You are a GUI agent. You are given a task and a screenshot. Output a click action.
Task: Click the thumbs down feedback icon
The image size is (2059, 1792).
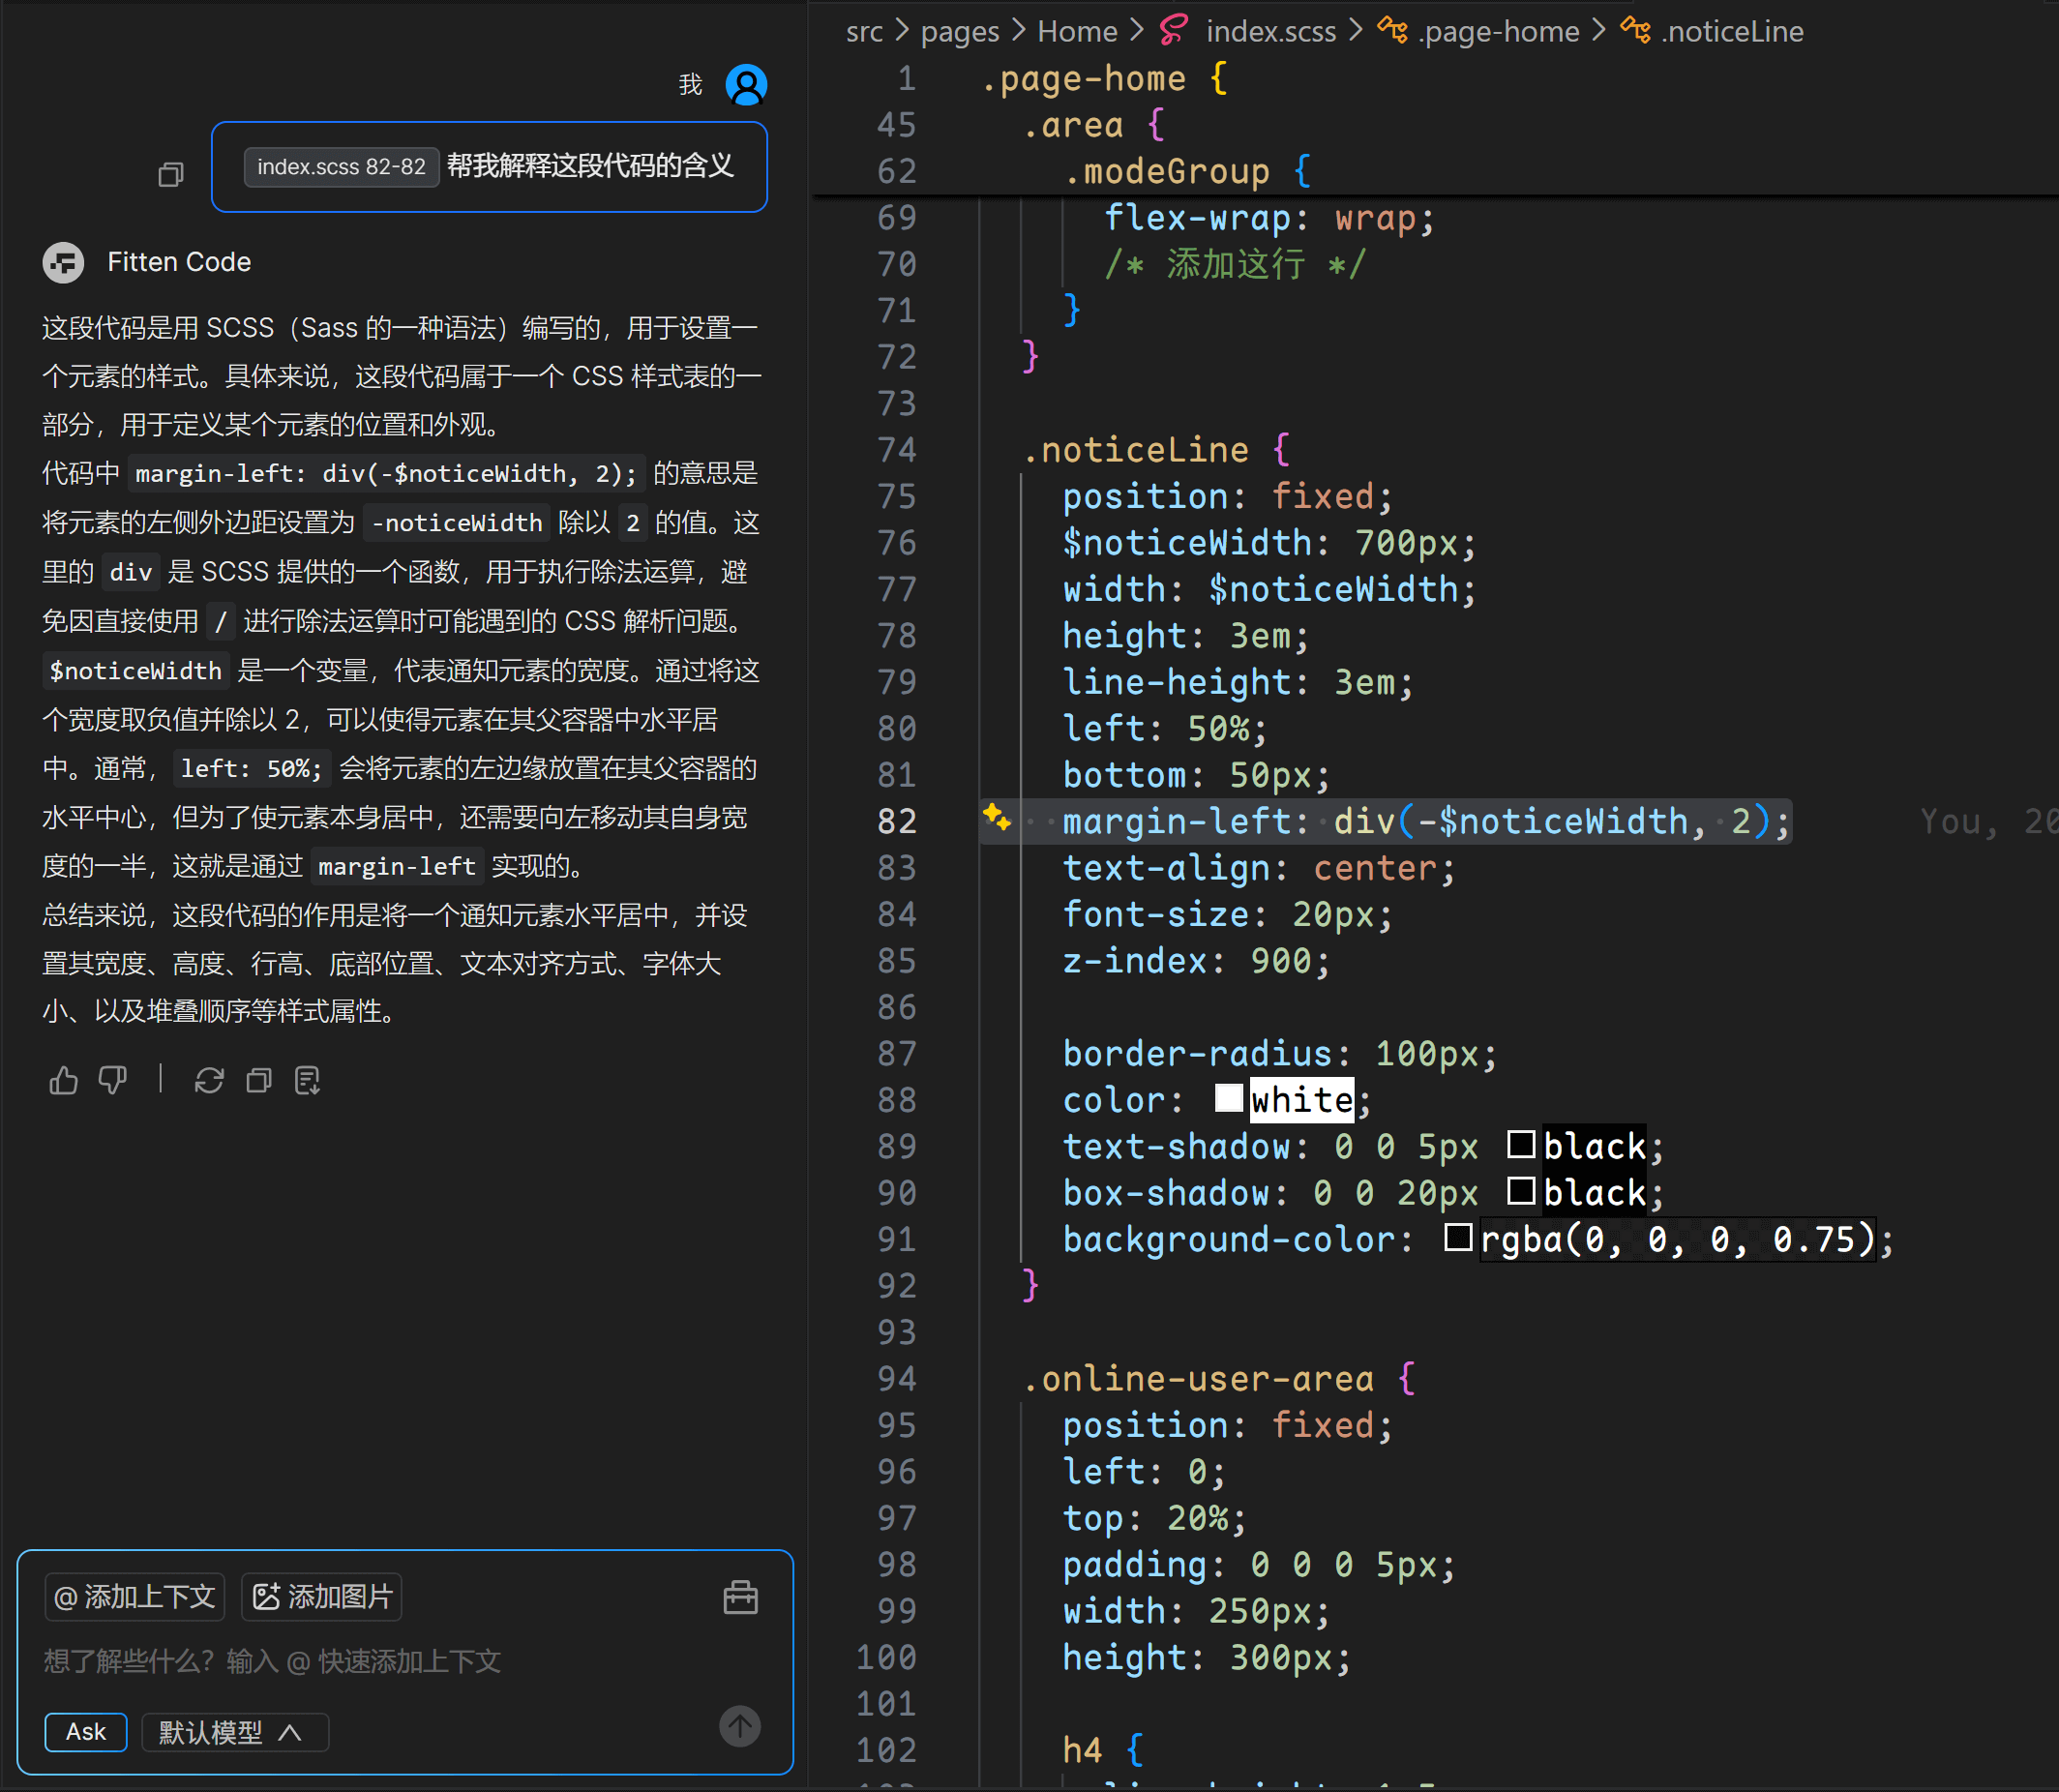point(113,1080)
